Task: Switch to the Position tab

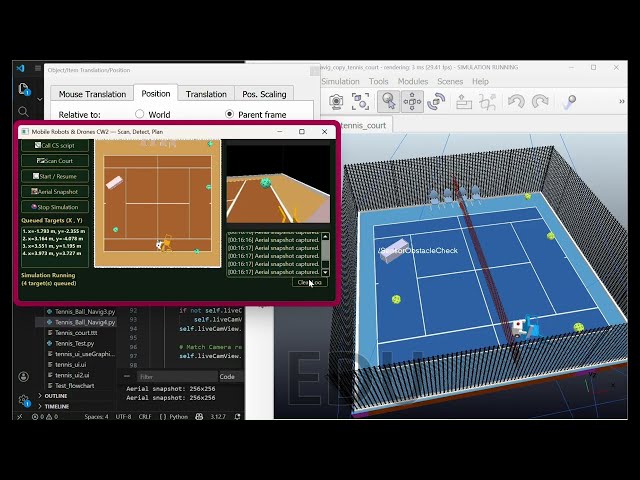Action: click(156, 93)
